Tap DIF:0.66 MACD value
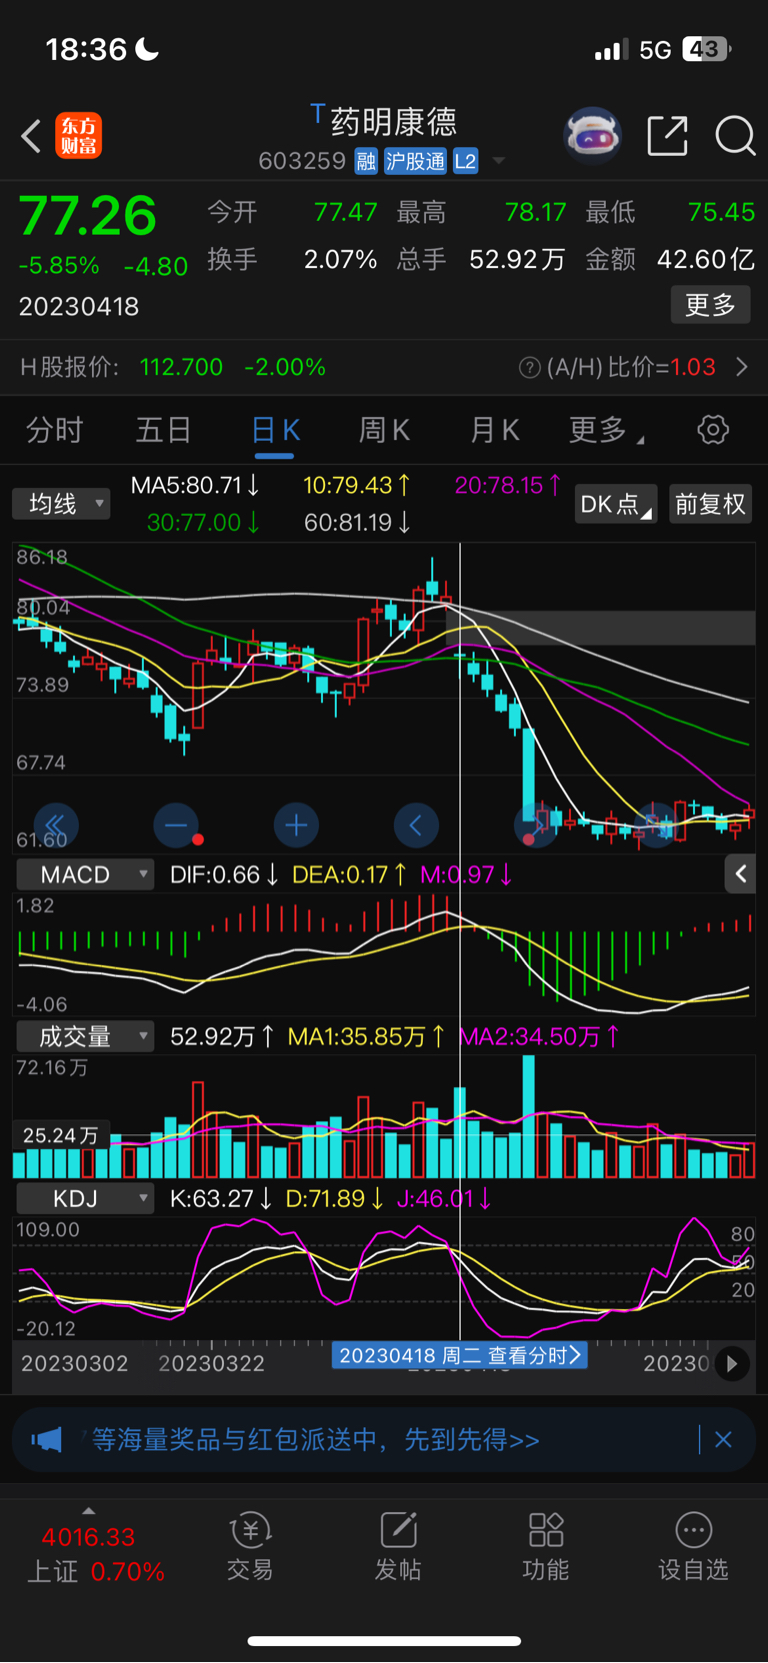 [224, 875]
